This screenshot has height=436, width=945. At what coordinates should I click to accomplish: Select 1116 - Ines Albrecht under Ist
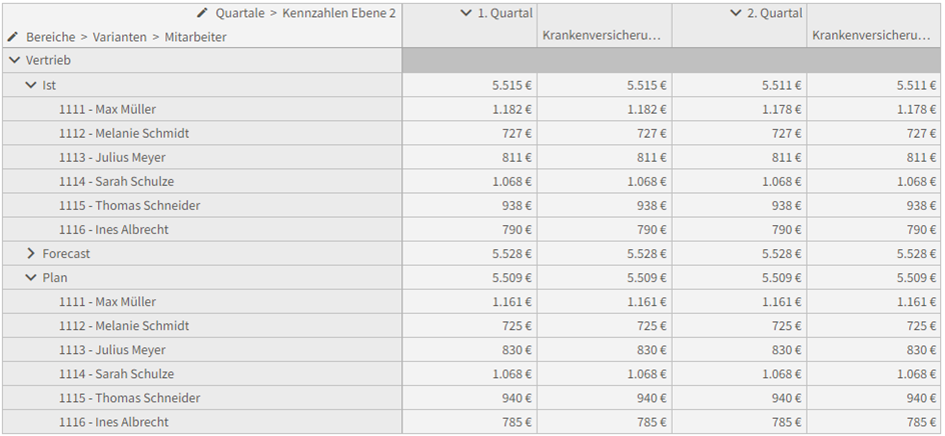tap(114, 230)
